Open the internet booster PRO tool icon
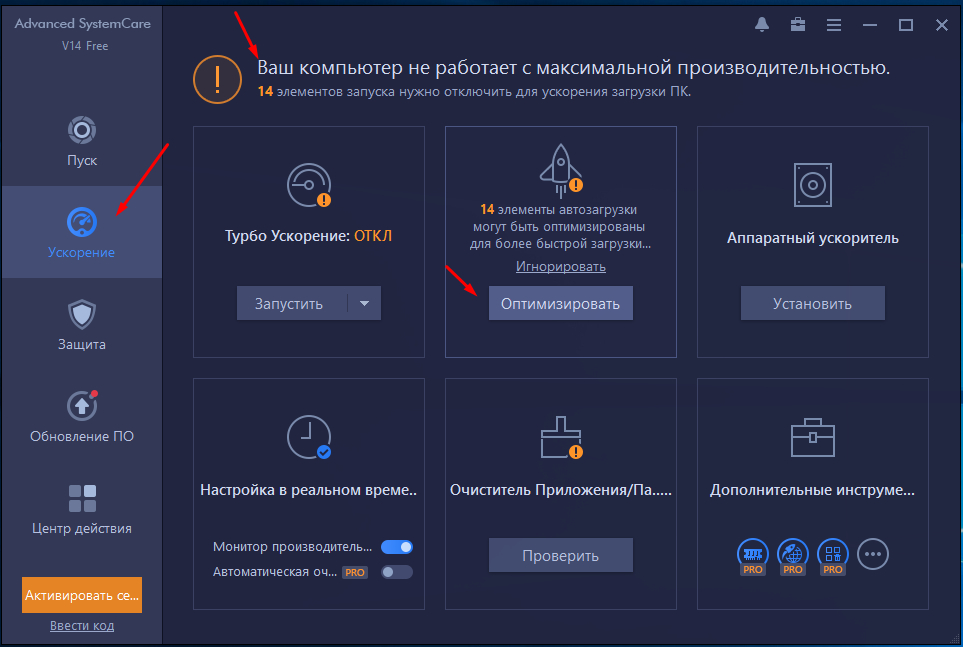 (793, 556)
